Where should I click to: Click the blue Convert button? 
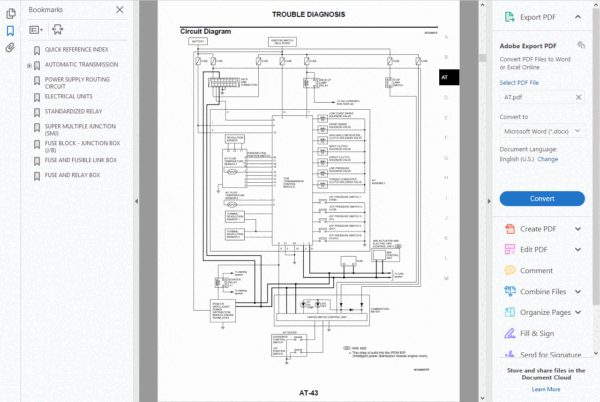[542, 199]
